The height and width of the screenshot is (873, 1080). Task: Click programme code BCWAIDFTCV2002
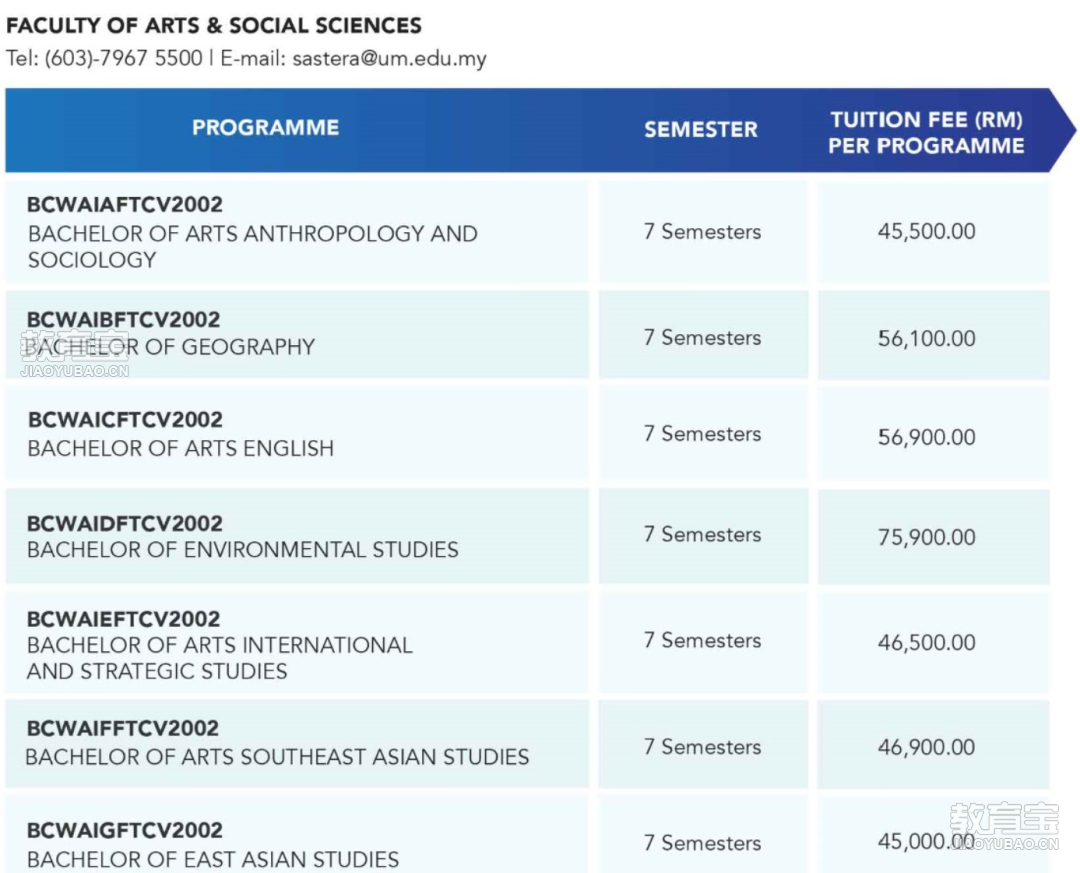coord(125,523)
